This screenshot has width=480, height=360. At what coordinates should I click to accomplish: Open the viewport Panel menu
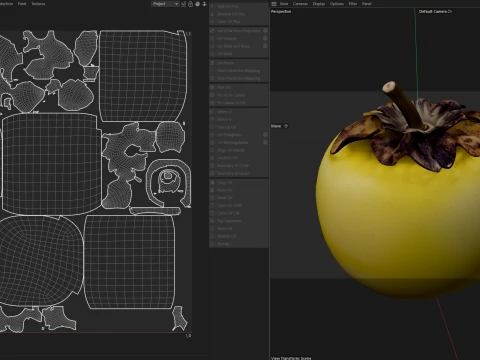(367, 4)
